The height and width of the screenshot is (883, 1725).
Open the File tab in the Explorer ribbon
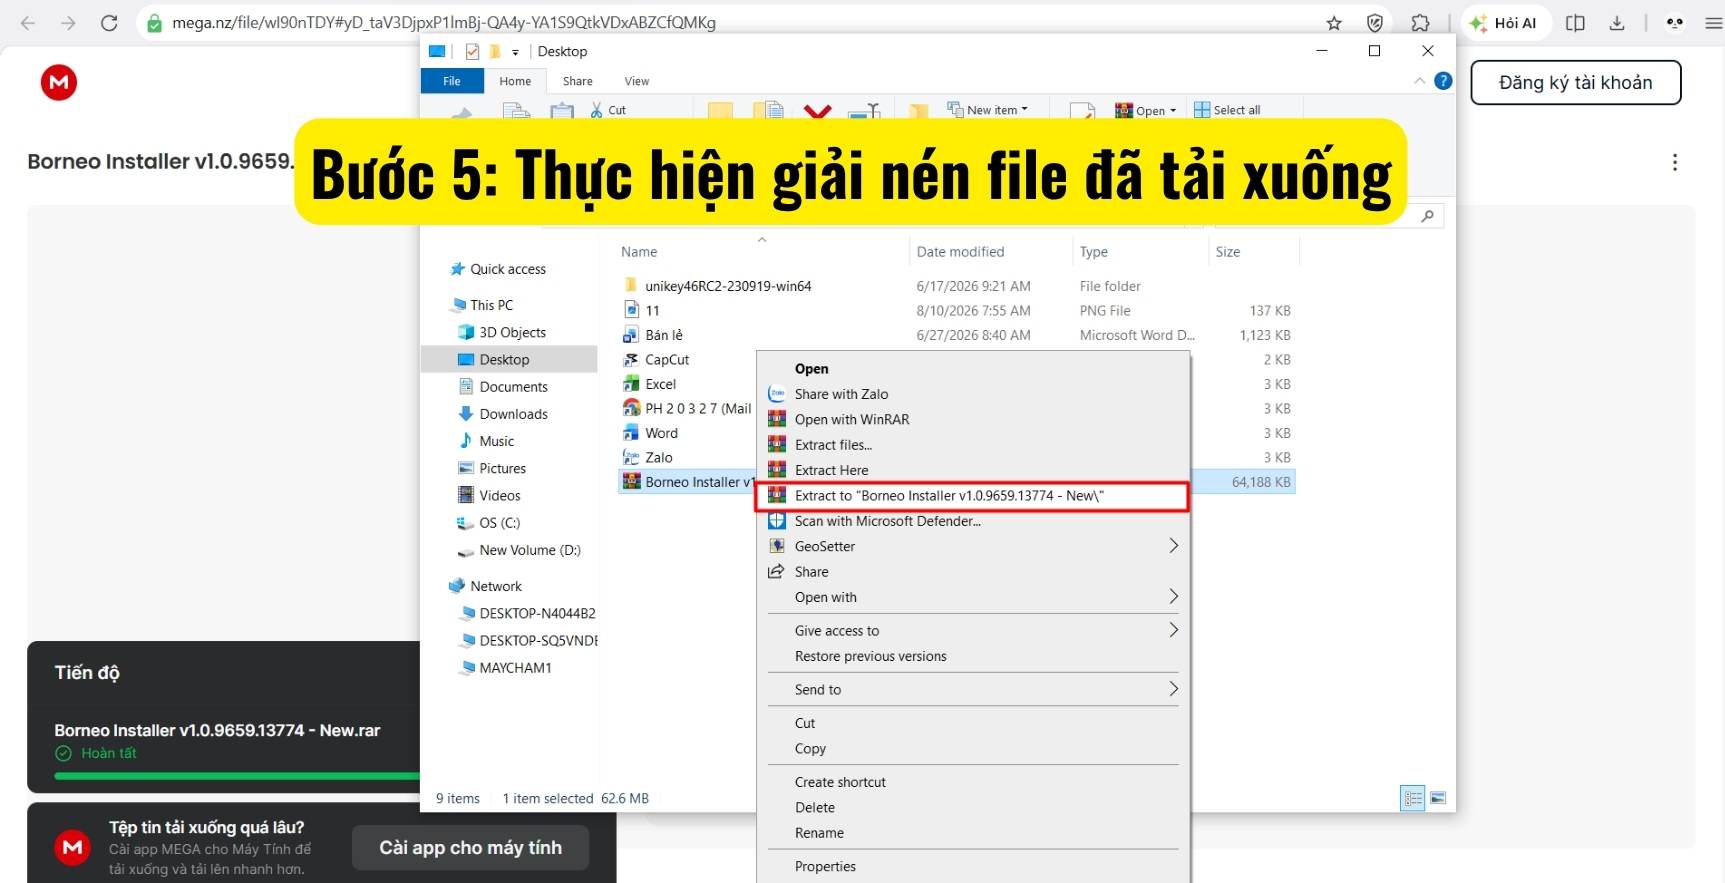click(x=452, y=81)
